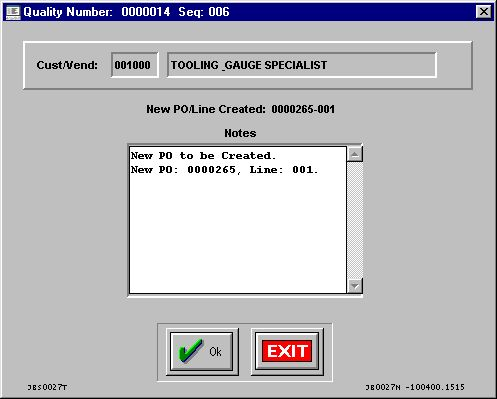Screen dimensions: 497x399
Task: Click the red EXIT button
Action: (287, 351)
